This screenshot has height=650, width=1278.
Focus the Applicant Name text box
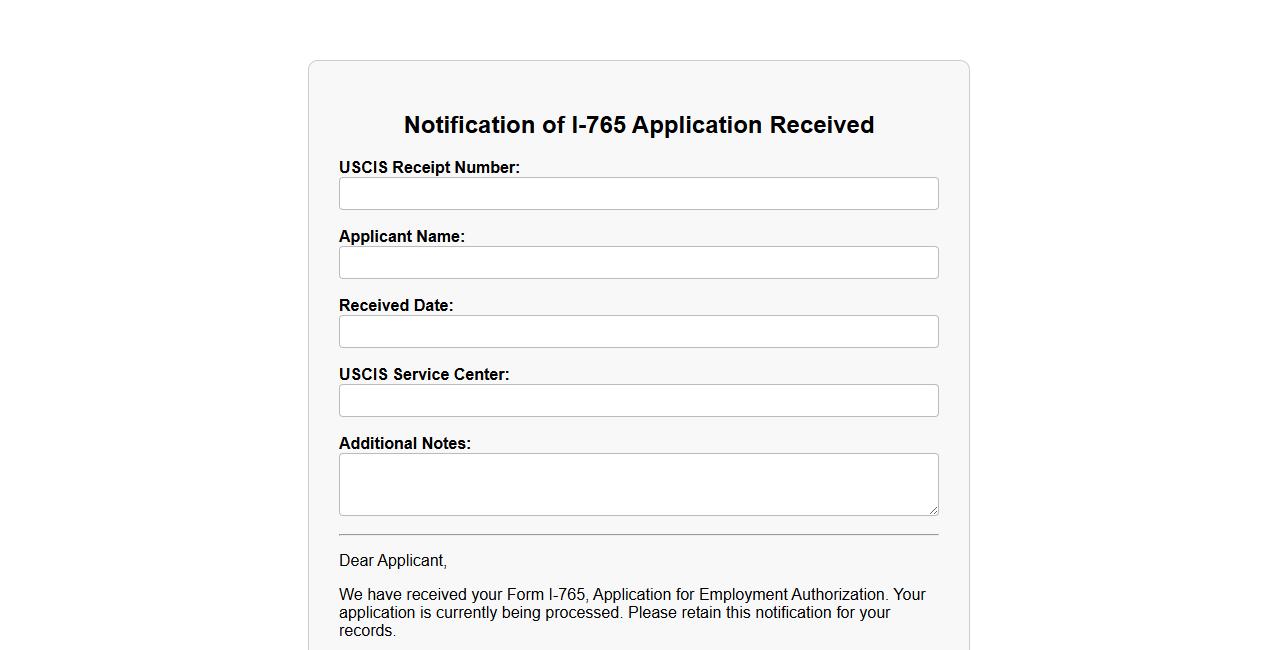[x=638, y=263]
